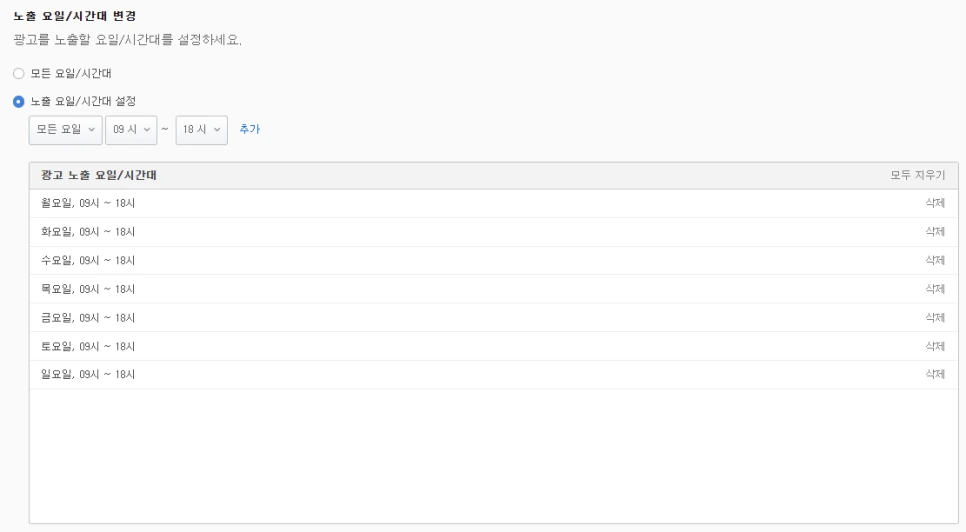Delete the 수요일 09시~18시 entry
The width and height of the screenshot is (966, 532).
click(935, 260)
